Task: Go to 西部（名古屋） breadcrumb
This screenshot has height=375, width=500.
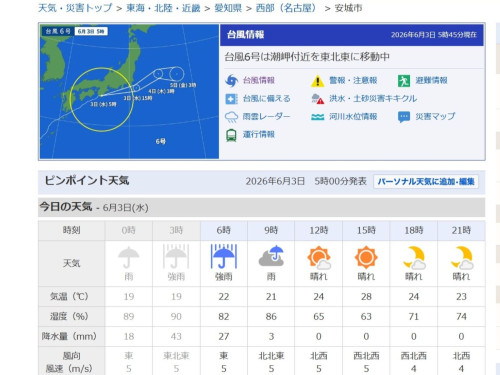Action: 286,8
